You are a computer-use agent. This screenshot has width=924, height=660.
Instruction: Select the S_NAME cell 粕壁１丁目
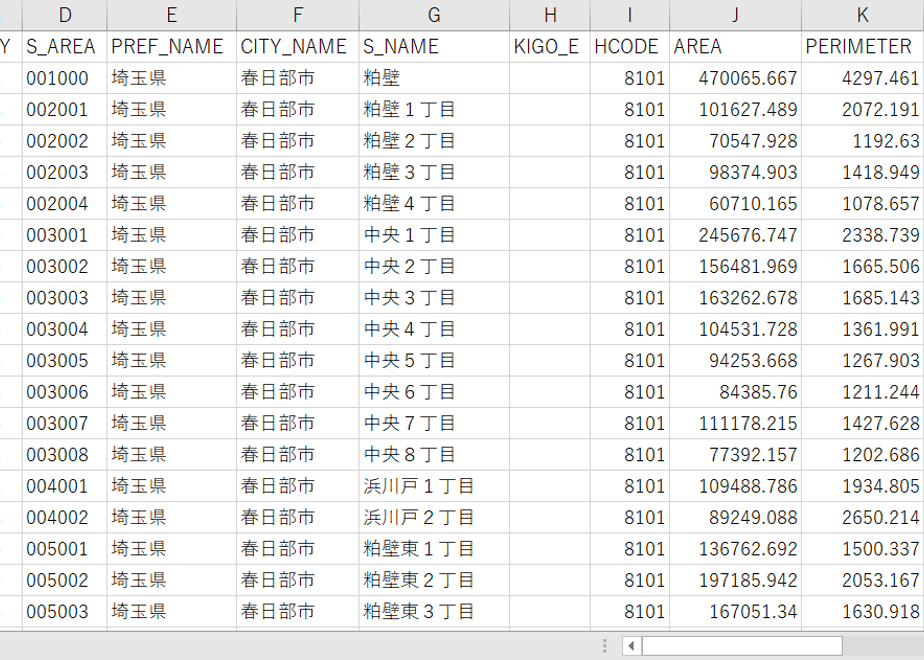[x=434, y=110]
